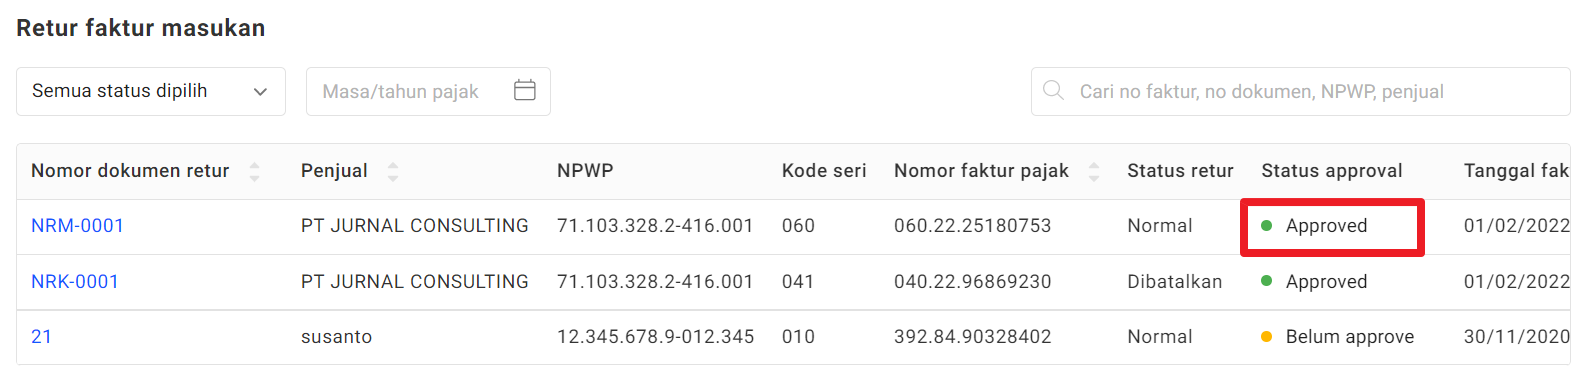Open retur document number 21
Image resolution: width=1588 pixels, height=379 pixels.
click(x=41, y=337)
